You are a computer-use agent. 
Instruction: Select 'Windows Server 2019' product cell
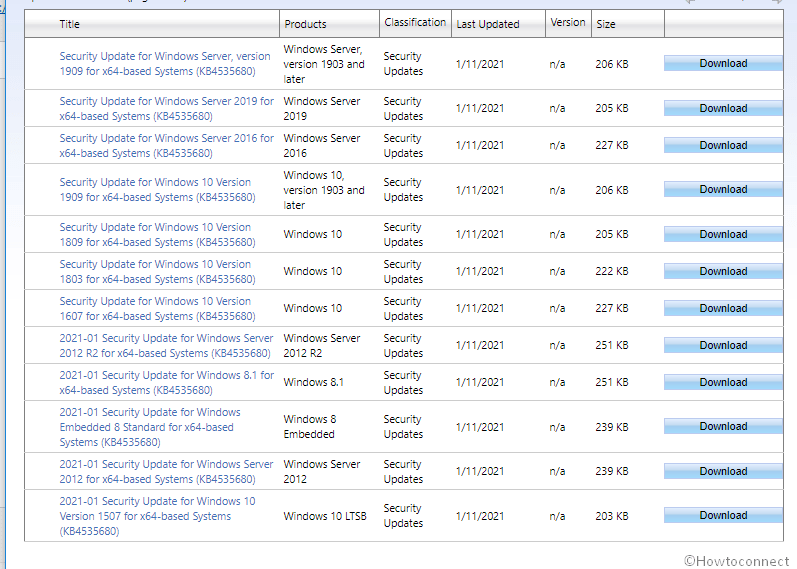point(322,108)
